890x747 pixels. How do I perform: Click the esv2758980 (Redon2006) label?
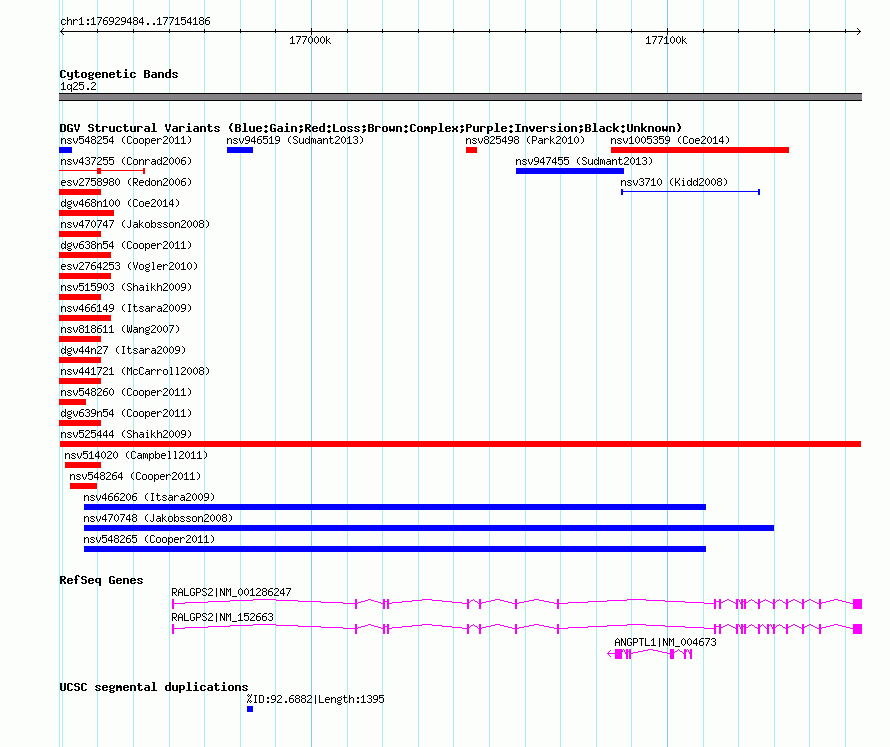point(126,182)
